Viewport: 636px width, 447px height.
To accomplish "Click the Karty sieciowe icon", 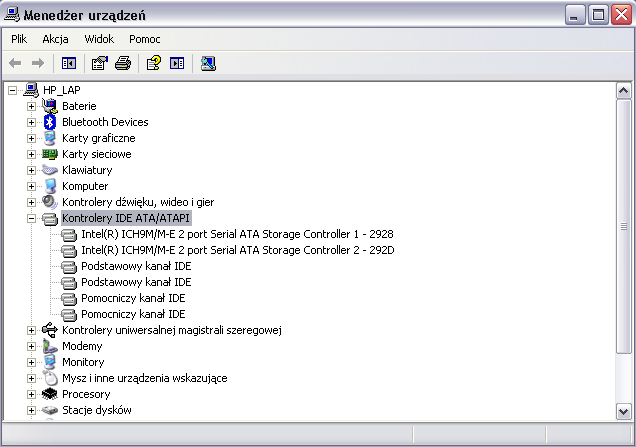I will coord(49,154).
